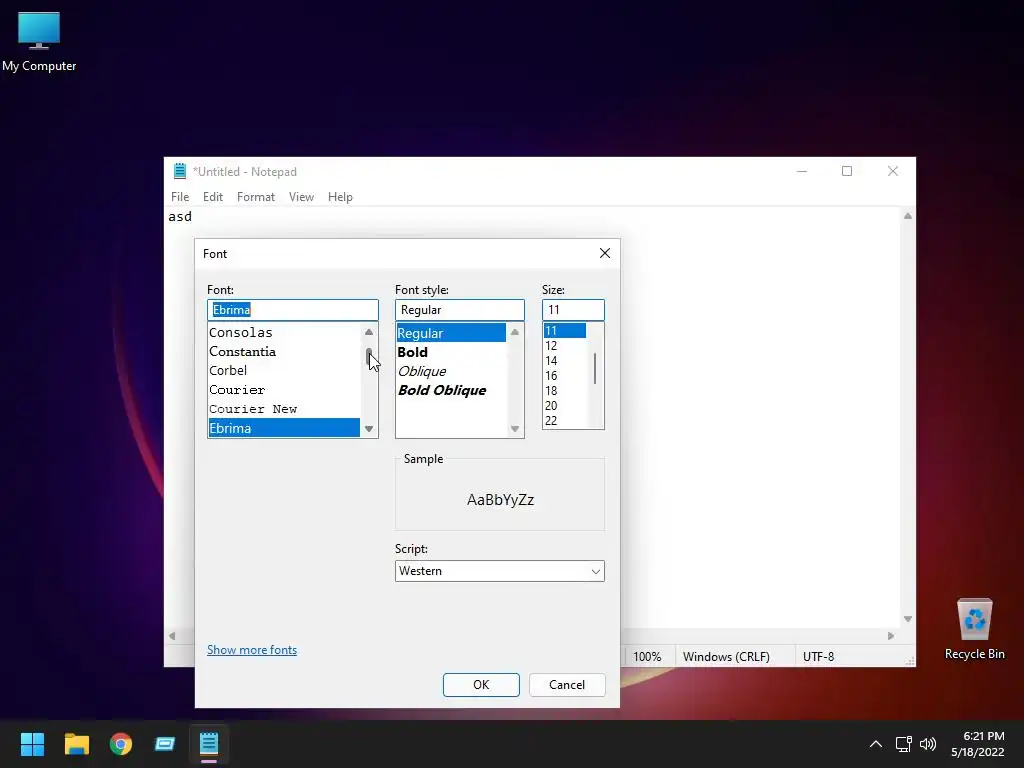Expand the Script dropdown showing Western
The height and width of the screenshot is (768, 1024).
[x=500, y=571]
